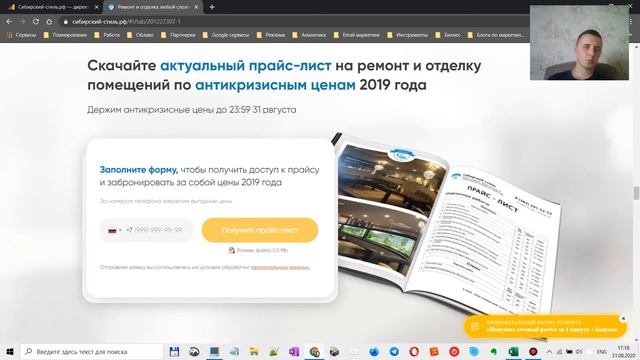Switch the ENG keyboard language indicator
Screen dimensions: 640x360
(x=601, y=351)
